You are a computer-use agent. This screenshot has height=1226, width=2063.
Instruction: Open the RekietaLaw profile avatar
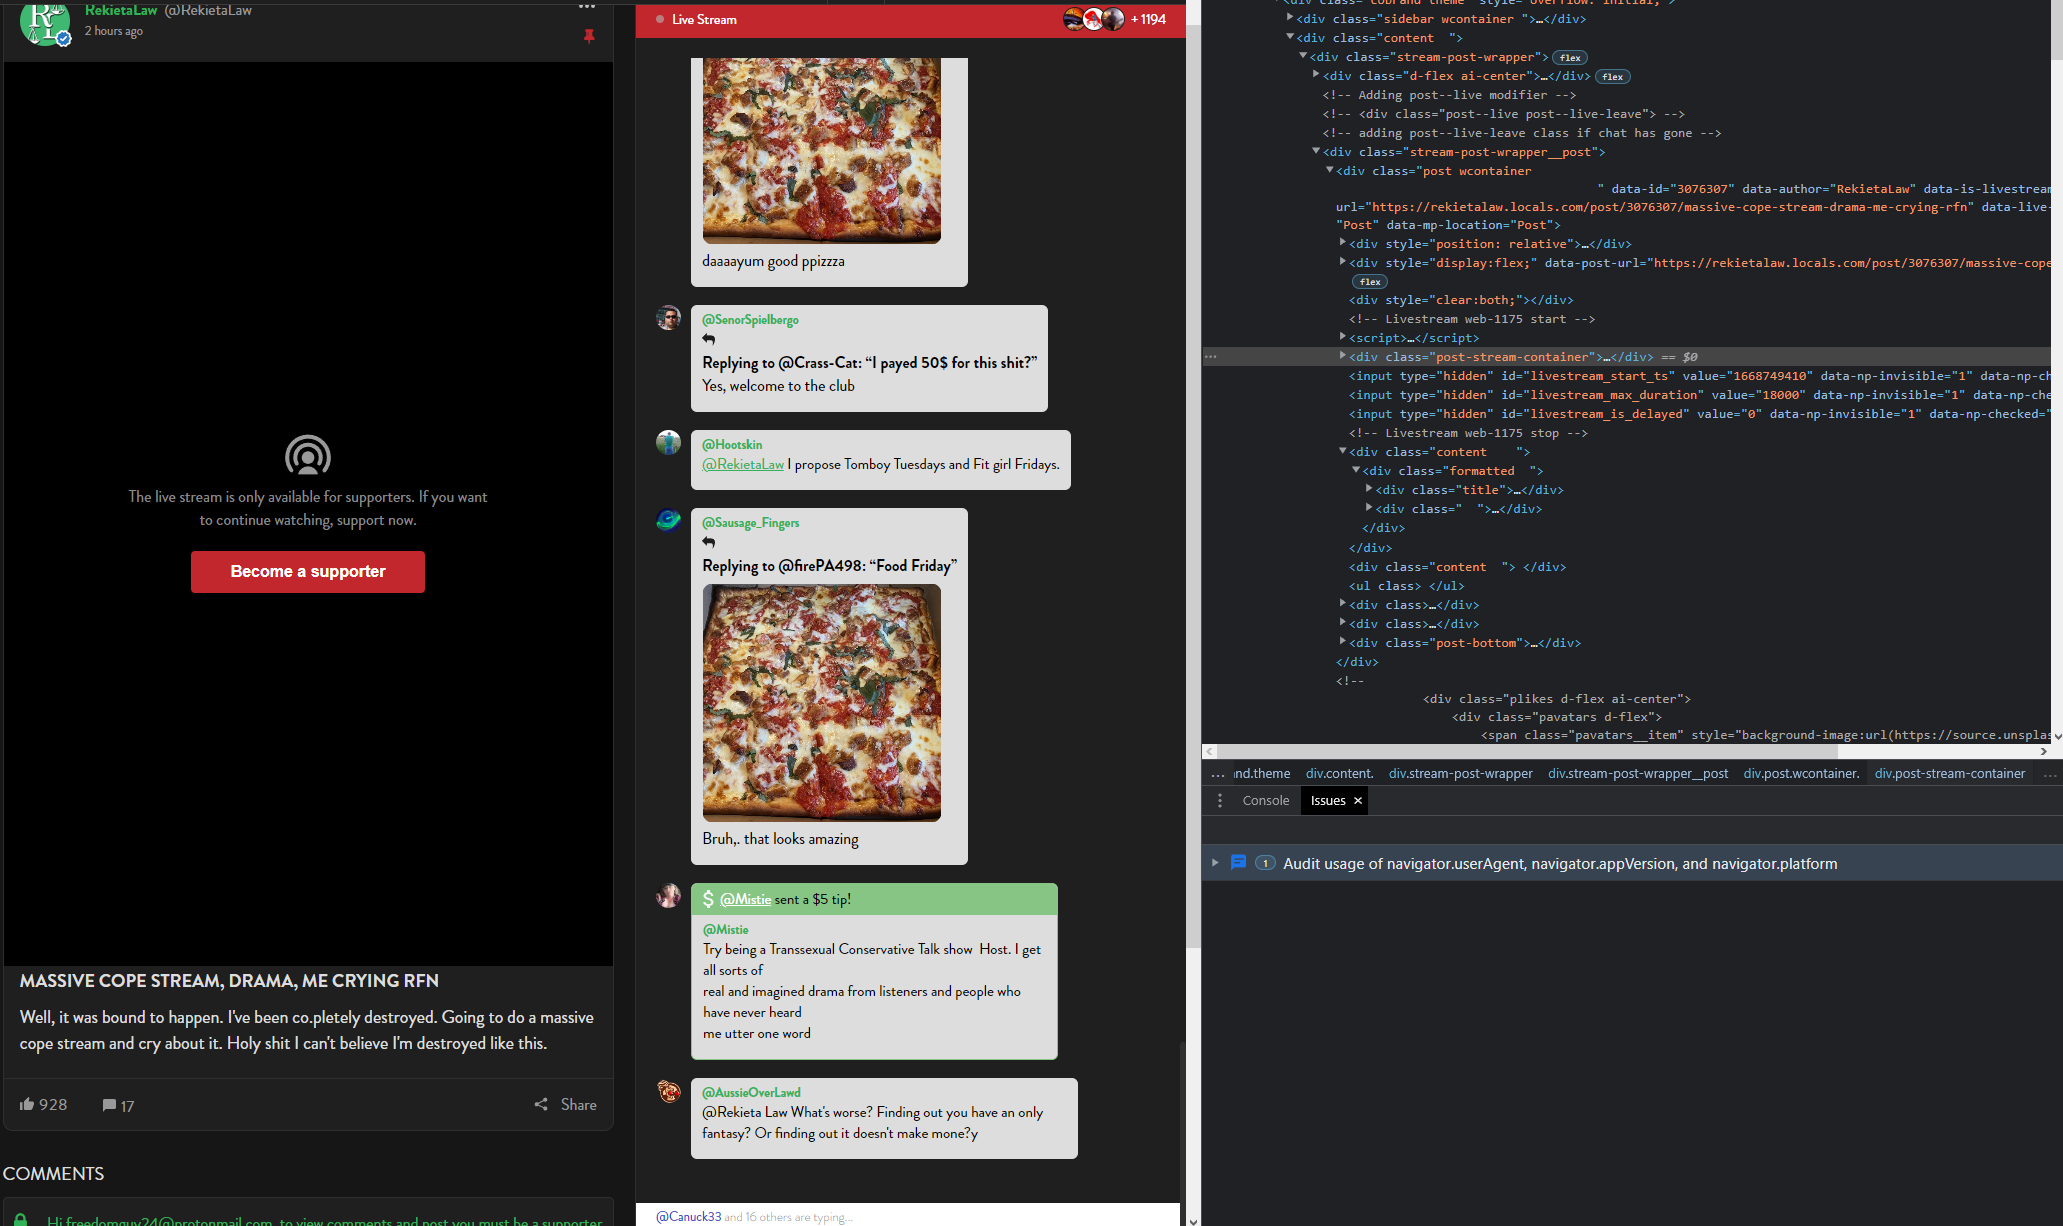tap(44, 23)
